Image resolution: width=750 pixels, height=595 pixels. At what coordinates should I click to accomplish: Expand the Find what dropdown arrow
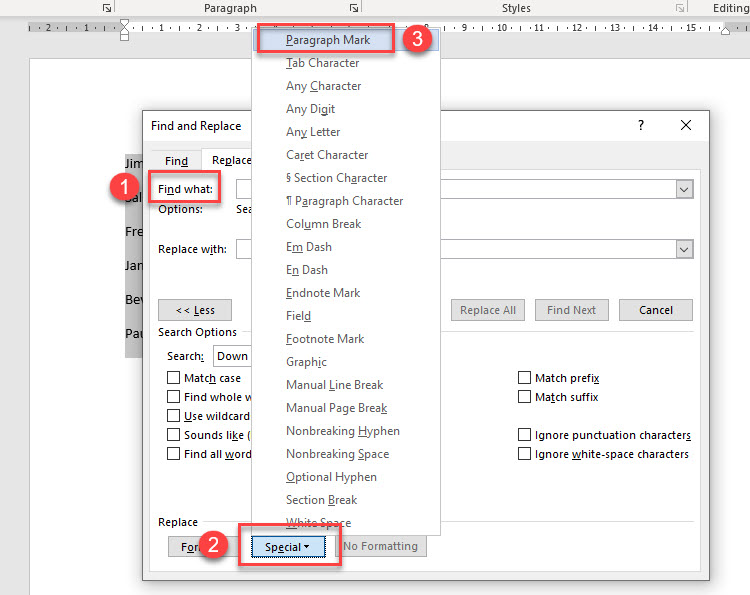click(x=685, y=189)
